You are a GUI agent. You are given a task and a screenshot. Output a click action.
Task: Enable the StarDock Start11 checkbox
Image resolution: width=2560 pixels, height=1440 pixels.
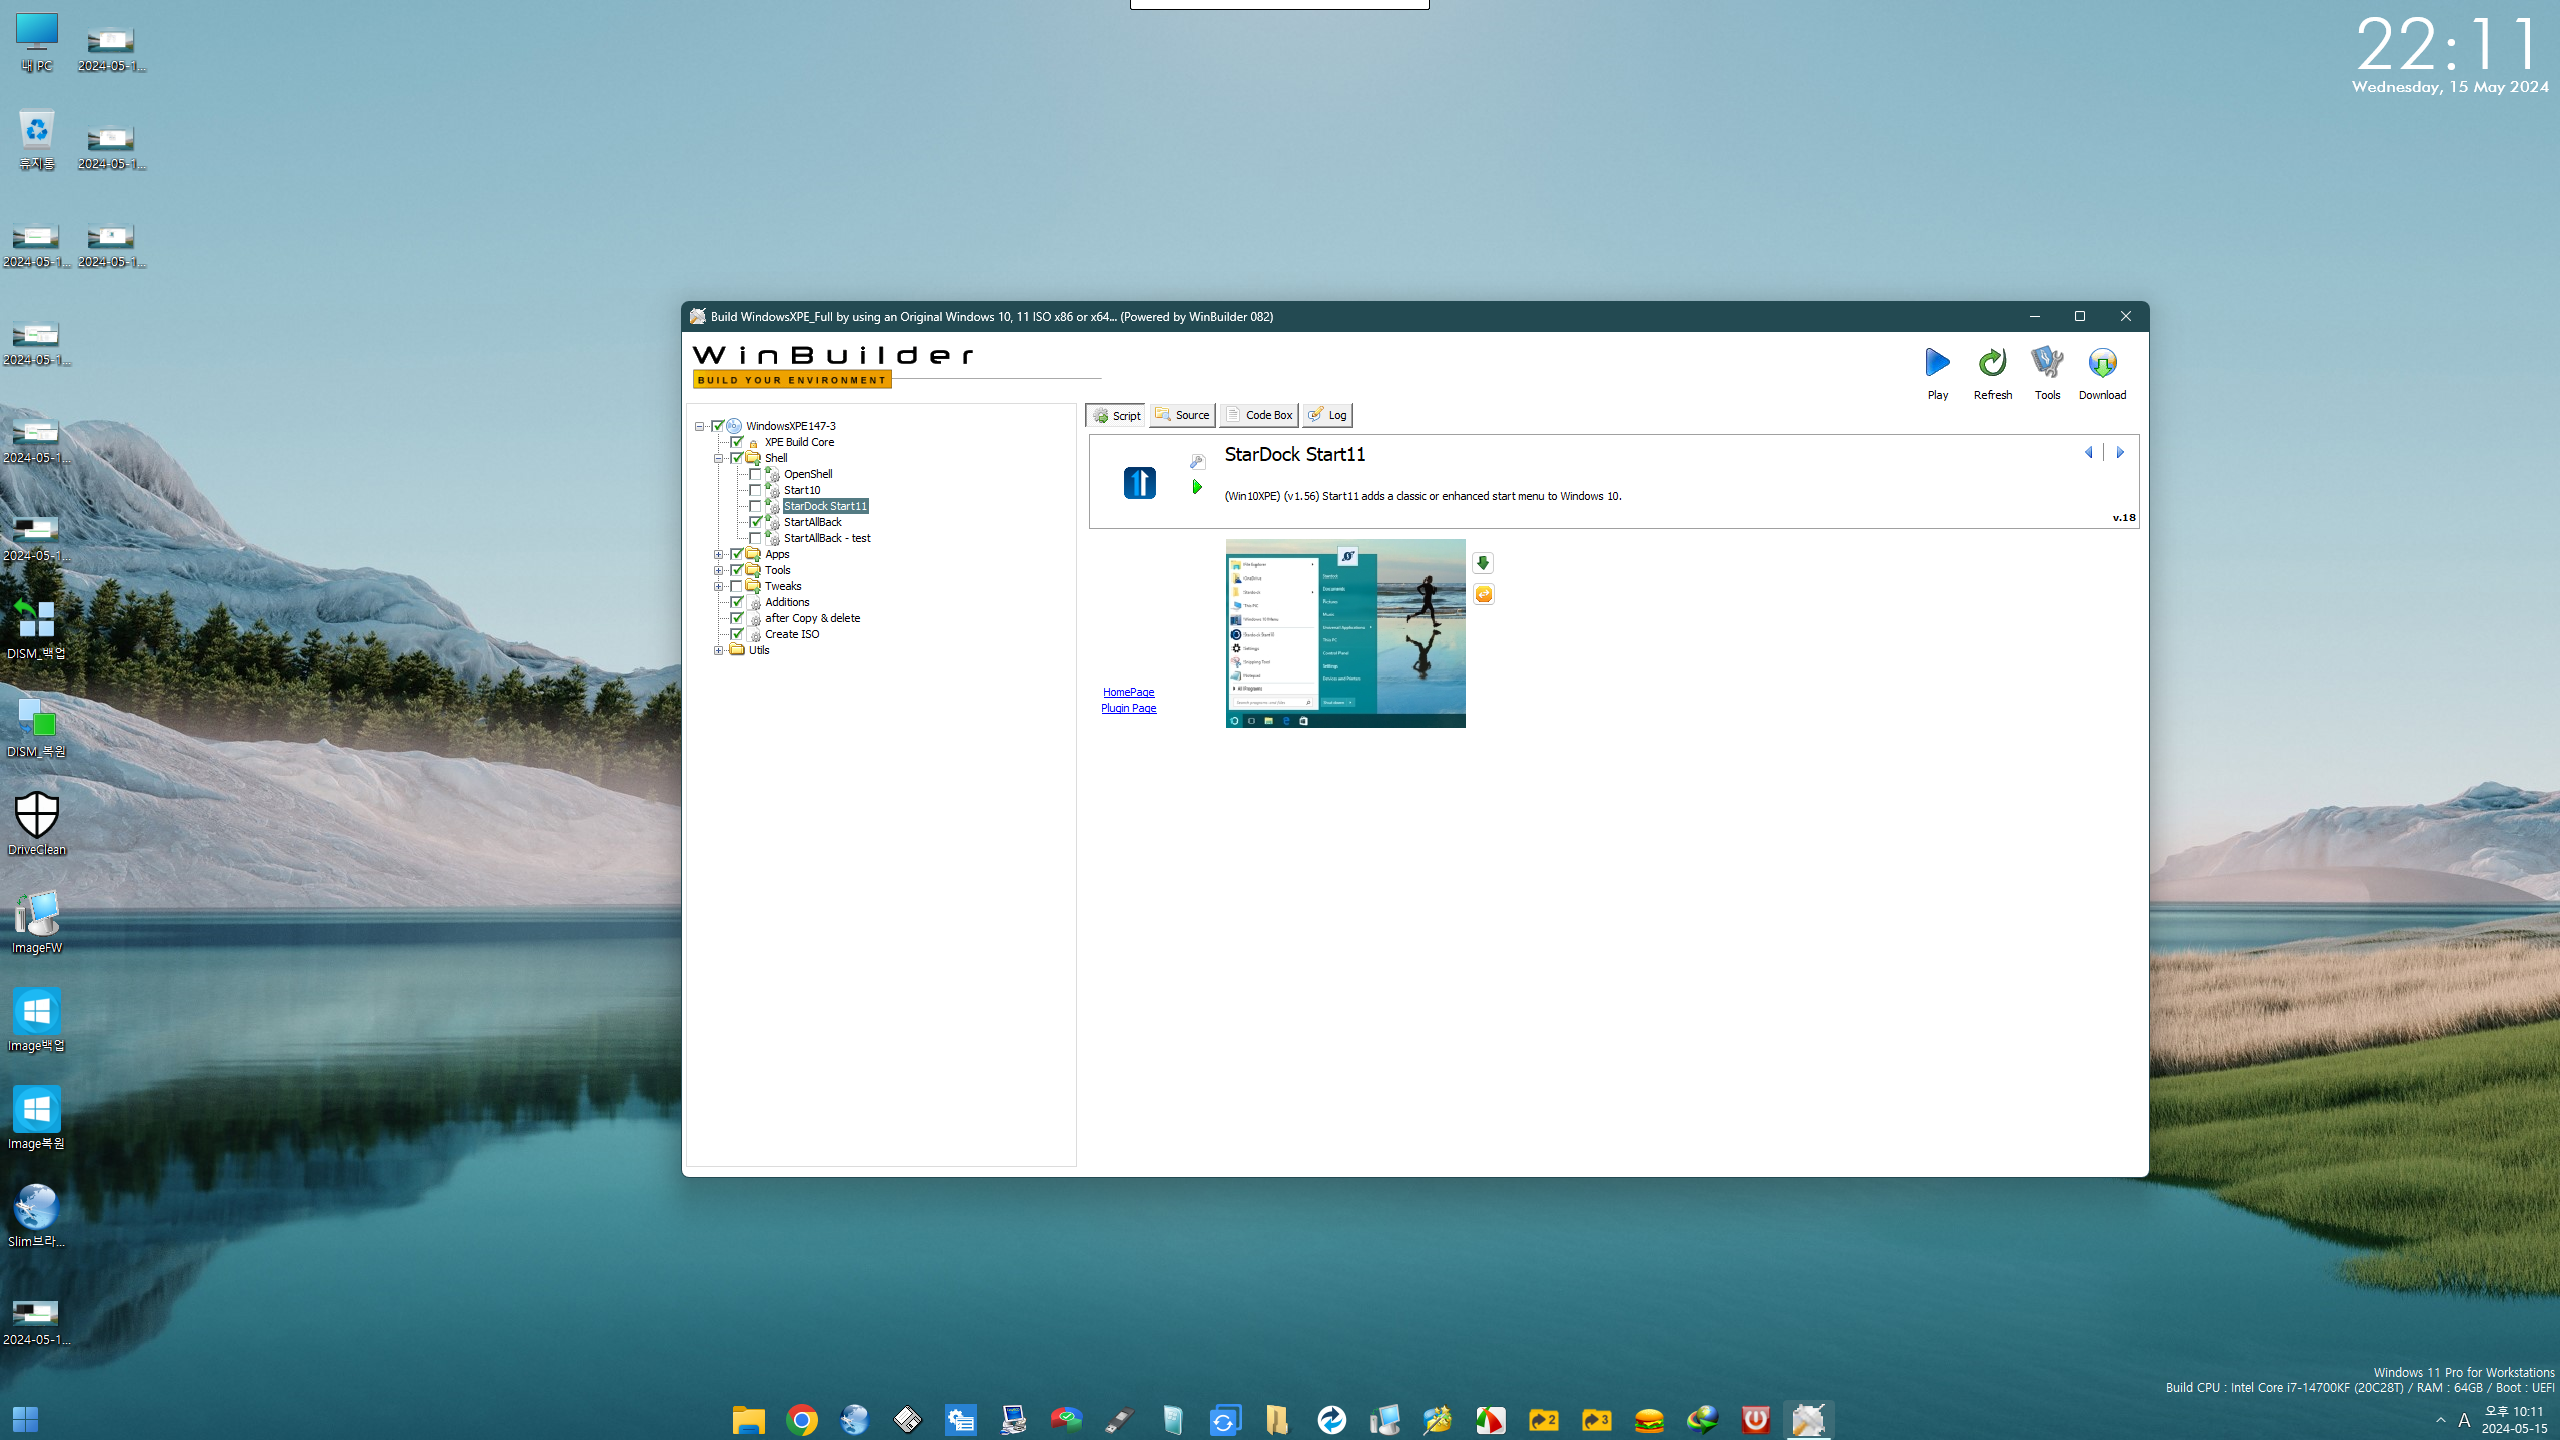[x=755, y=506]
